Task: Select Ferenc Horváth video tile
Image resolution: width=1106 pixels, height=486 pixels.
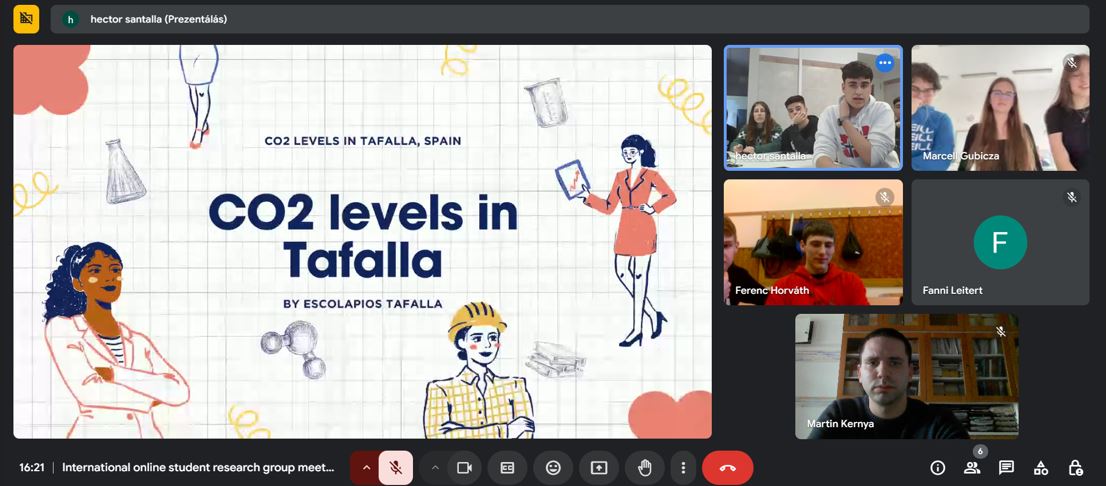Action: 813,242
